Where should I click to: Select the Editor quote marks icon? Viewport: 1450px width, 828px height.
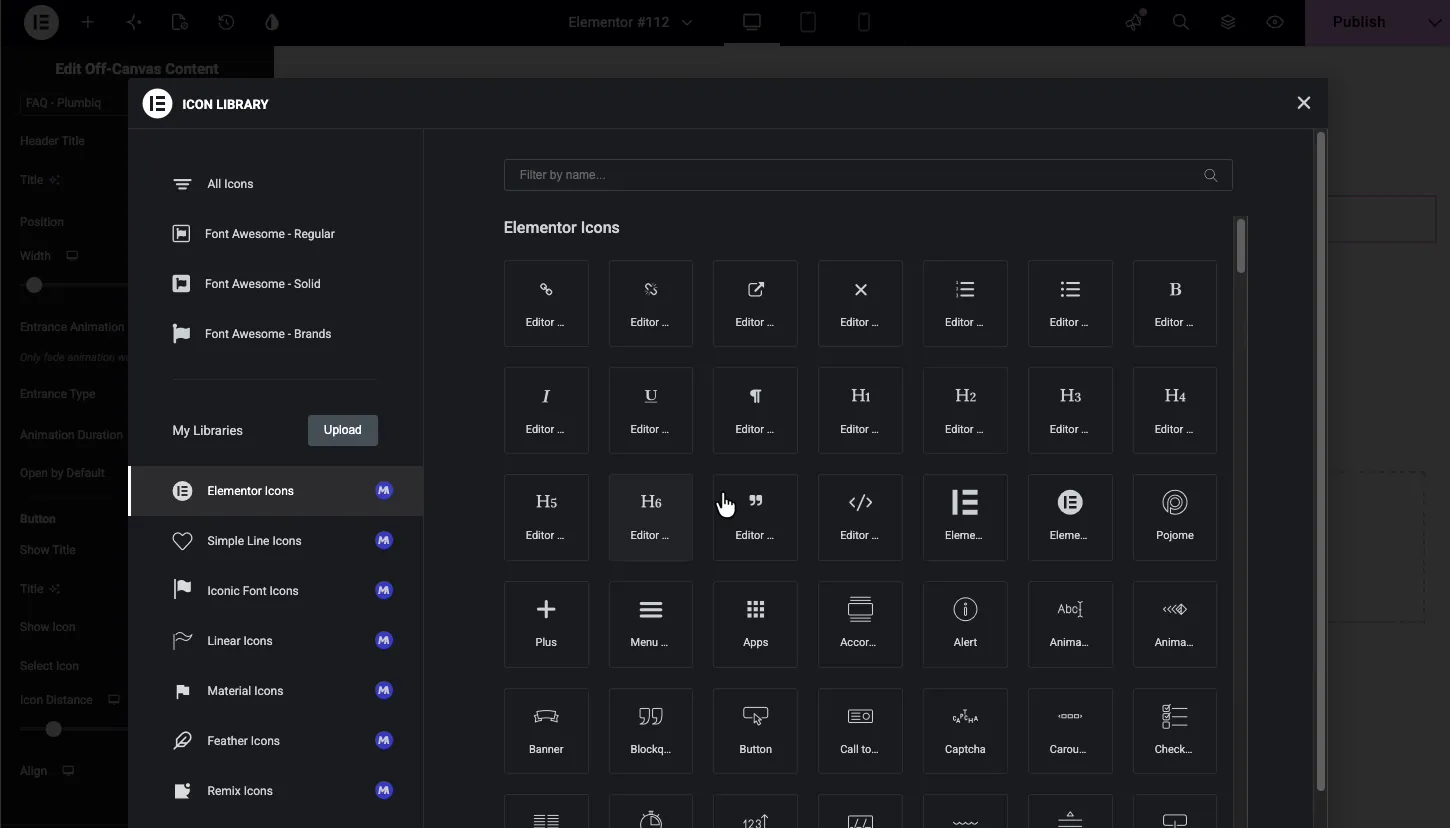tap(756, 517)
